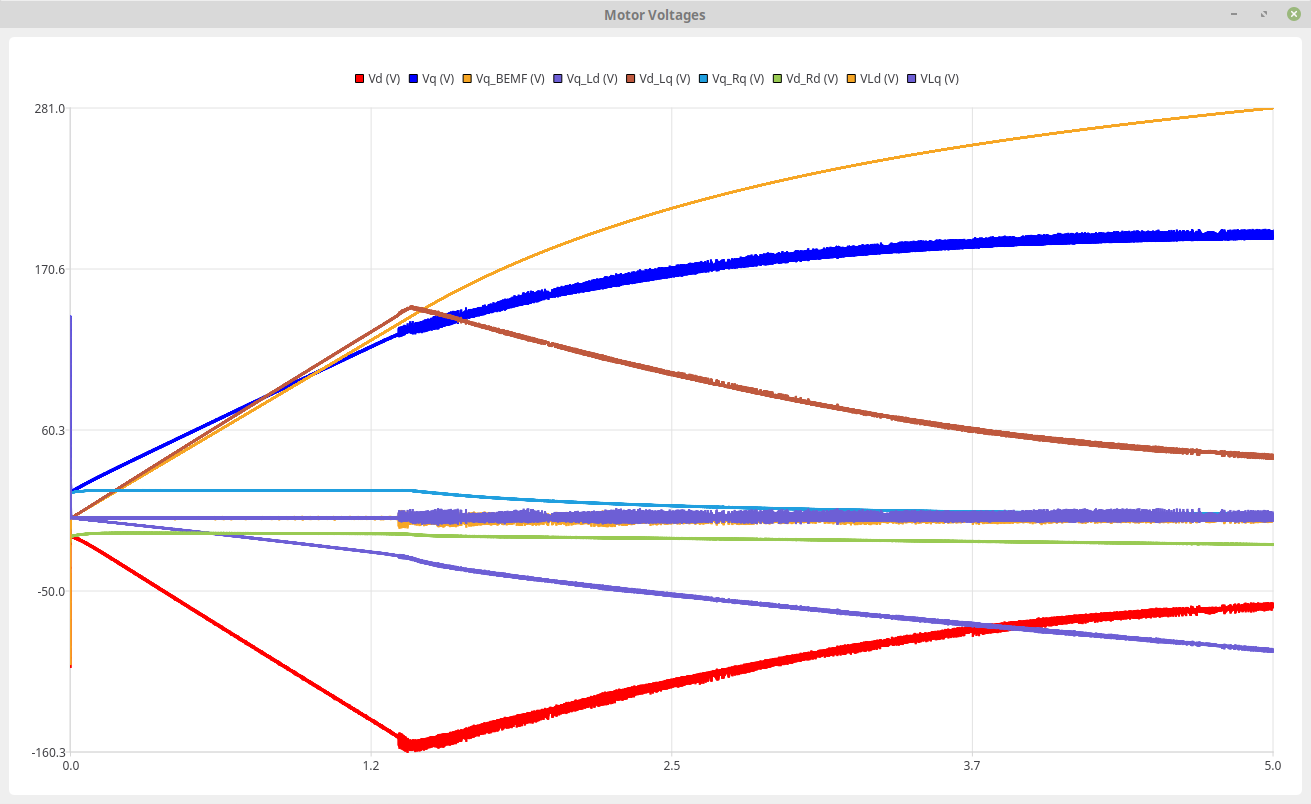Screen dimensions: 1311x804
Task: Click the cyan Vq_Rq (V) legend swatch
Action: point(735,79)
